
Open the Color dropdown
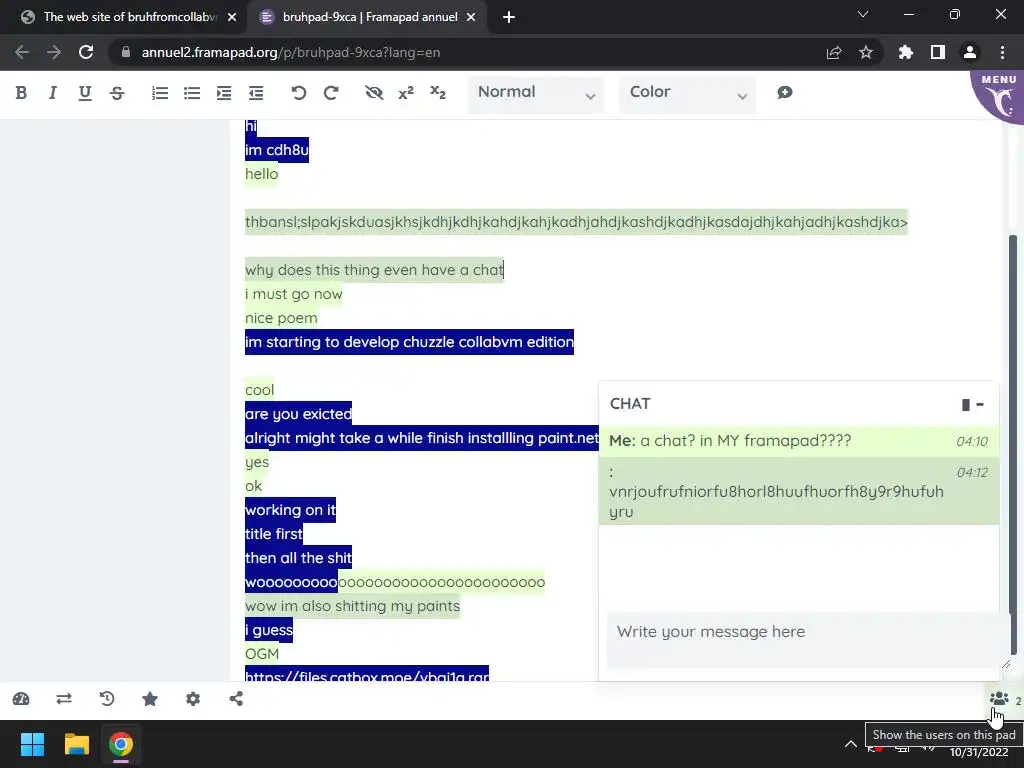point(687,95)
